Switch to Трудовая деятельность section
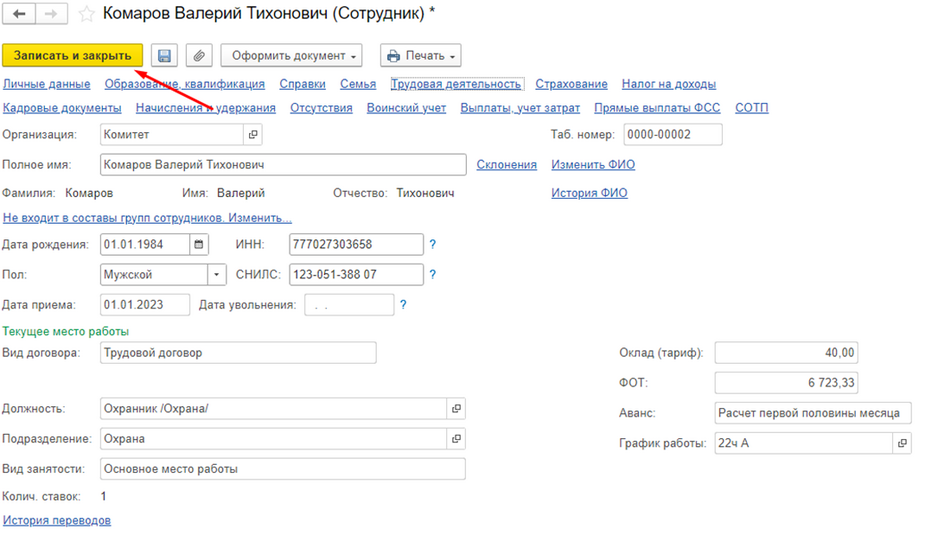Viewport: 925px width, 535px height. pos(457,84)
